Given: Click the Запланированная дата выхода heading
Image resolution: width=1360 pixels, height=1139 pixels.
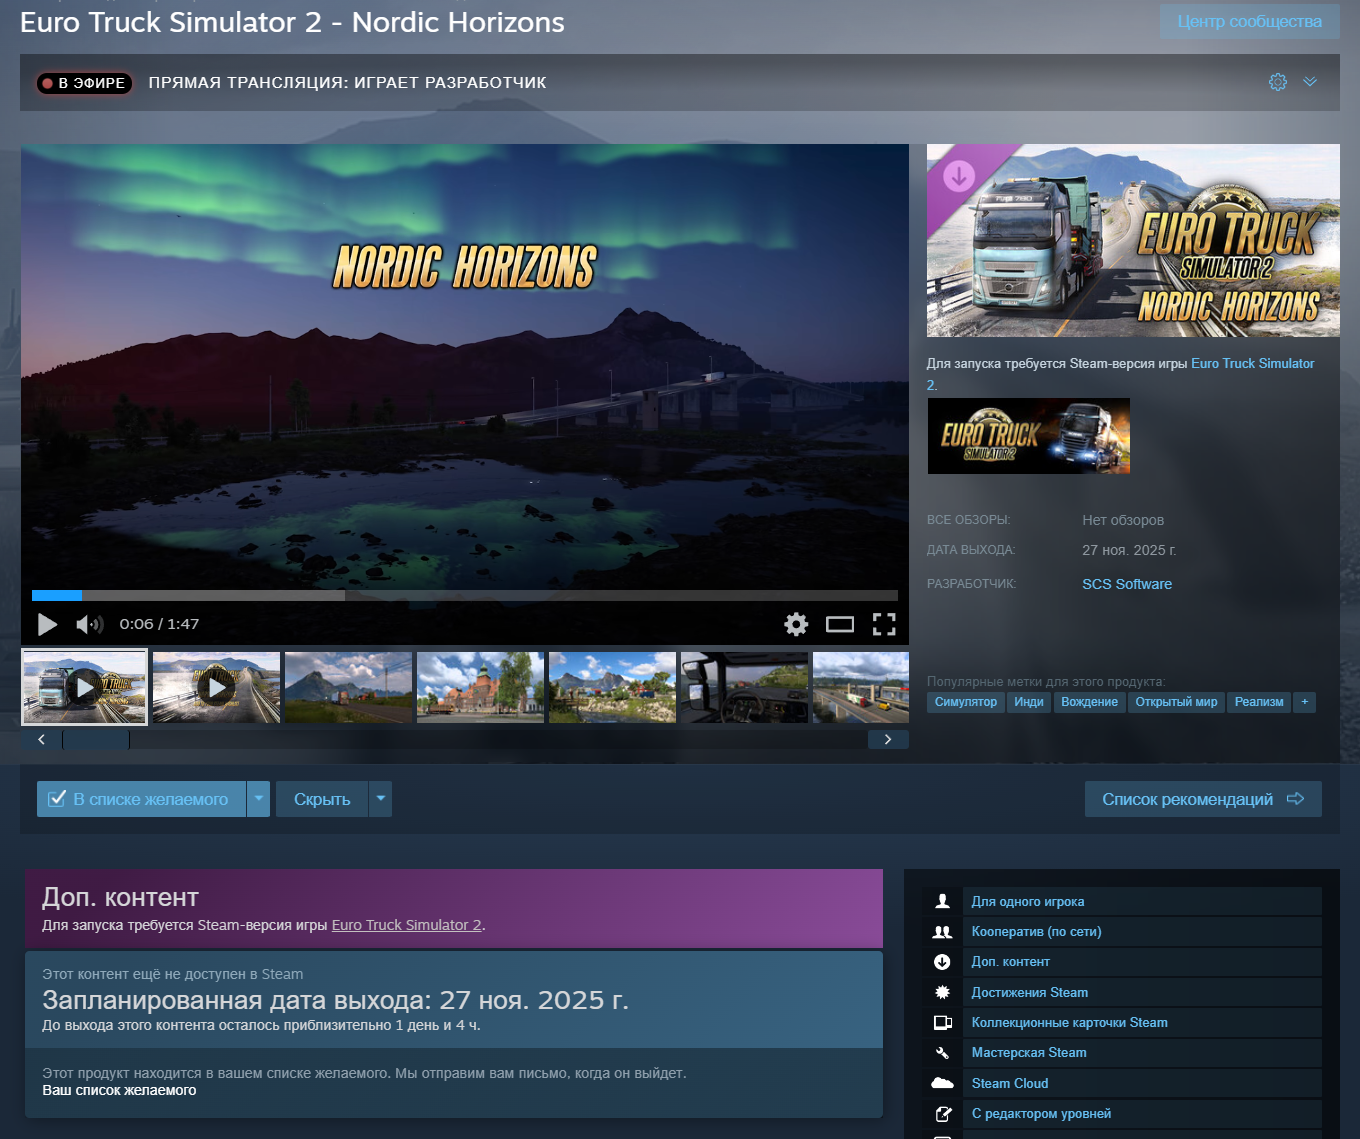Looking at the screenshot, I should [x=335, y=1000].
